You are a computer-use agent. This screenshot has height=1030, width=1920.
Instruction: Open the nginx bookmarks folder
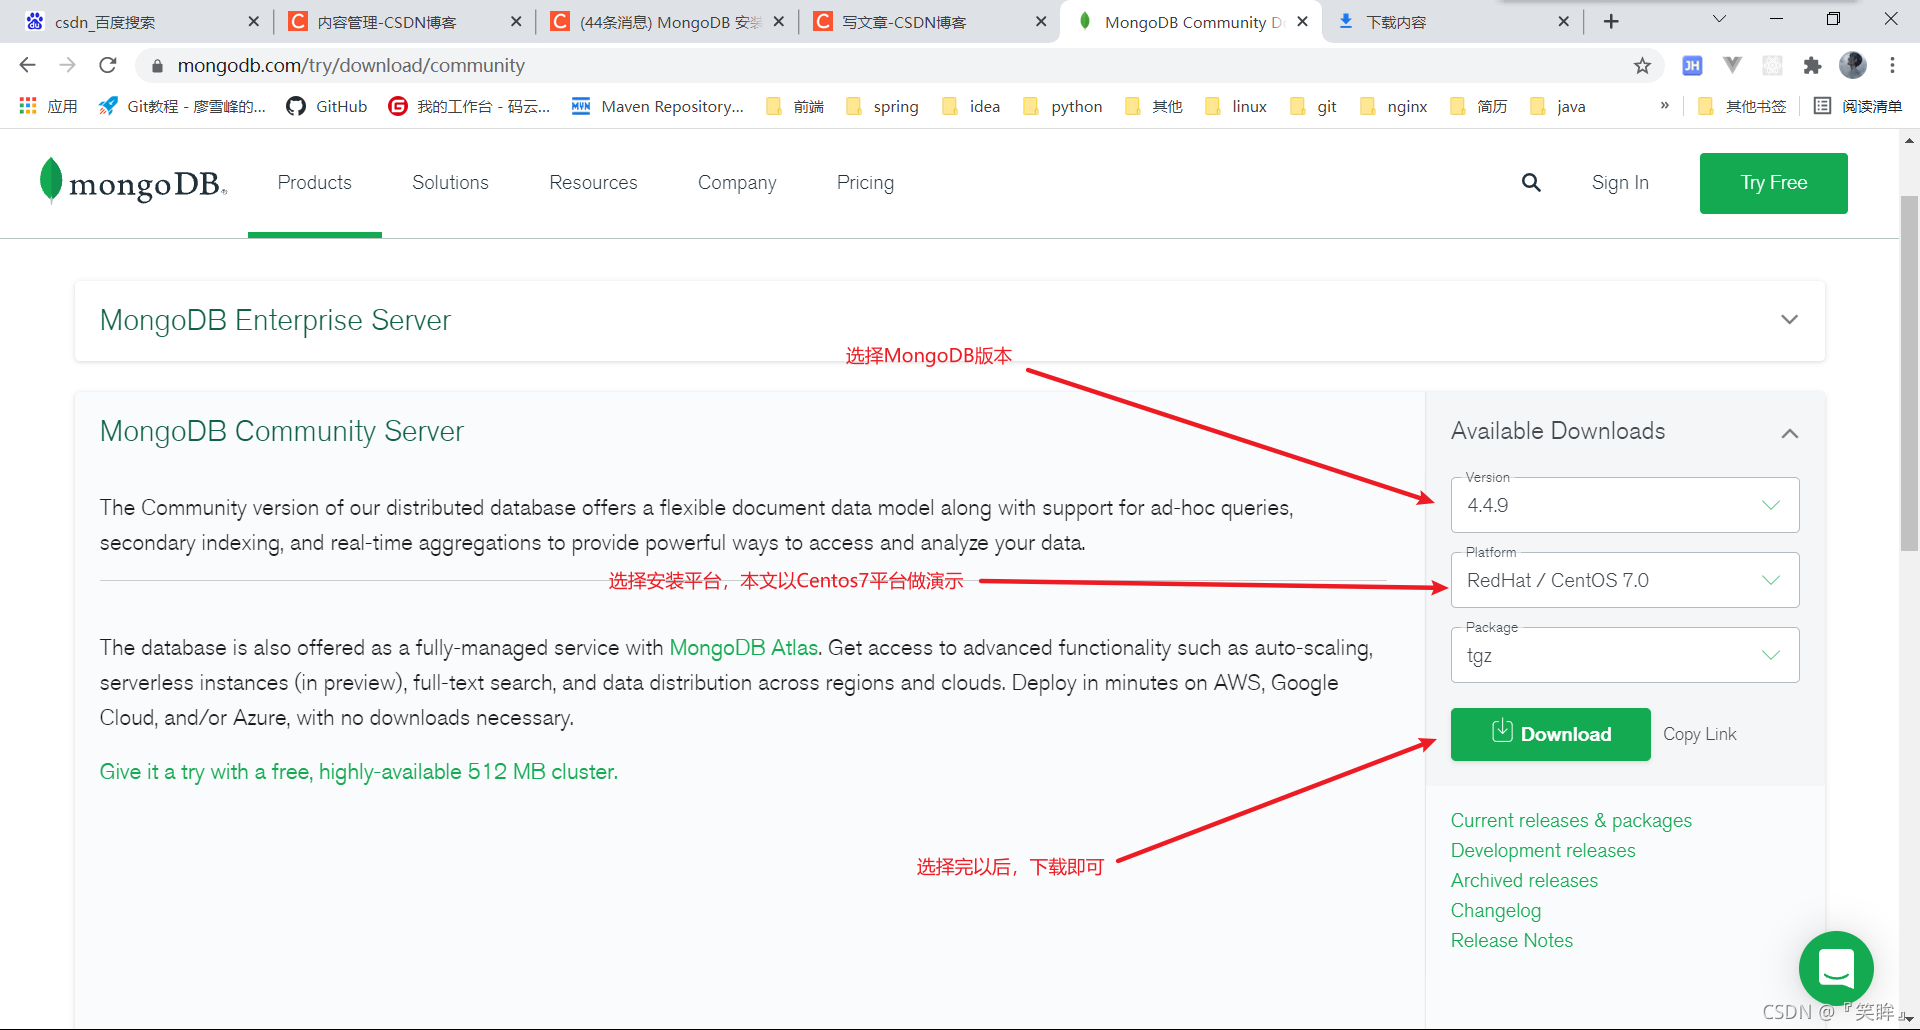1394,106
